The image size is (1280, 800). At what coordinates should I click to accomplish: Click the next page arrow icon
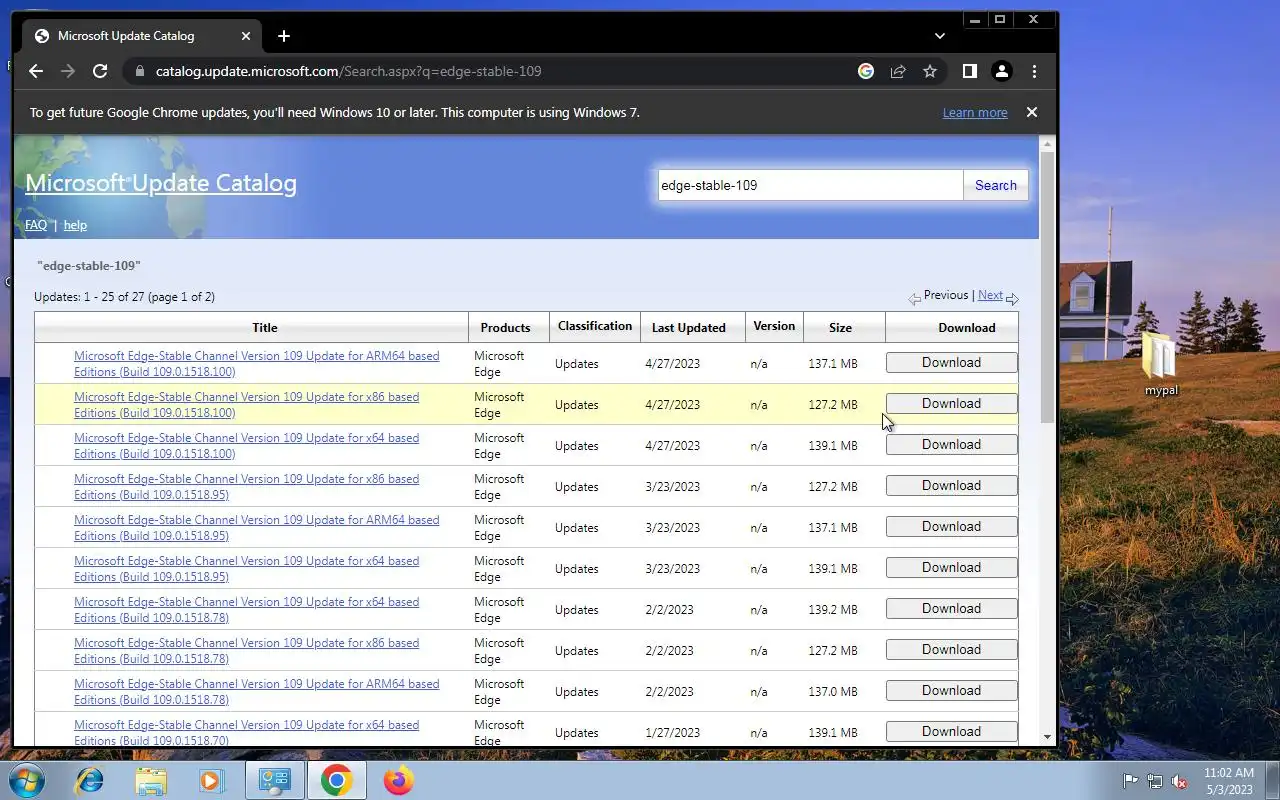tap(1012, 299)
